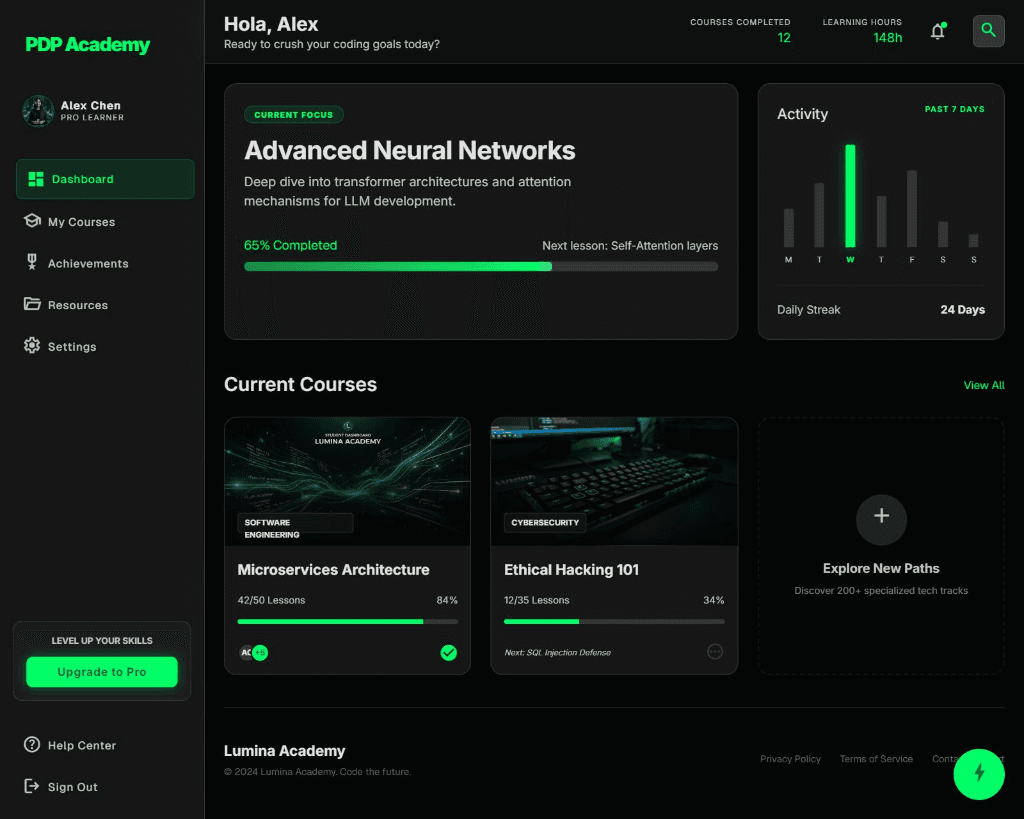Click the Help Center question mark icon
This screenshot has width=1024, height=819.
pos(32,745)
